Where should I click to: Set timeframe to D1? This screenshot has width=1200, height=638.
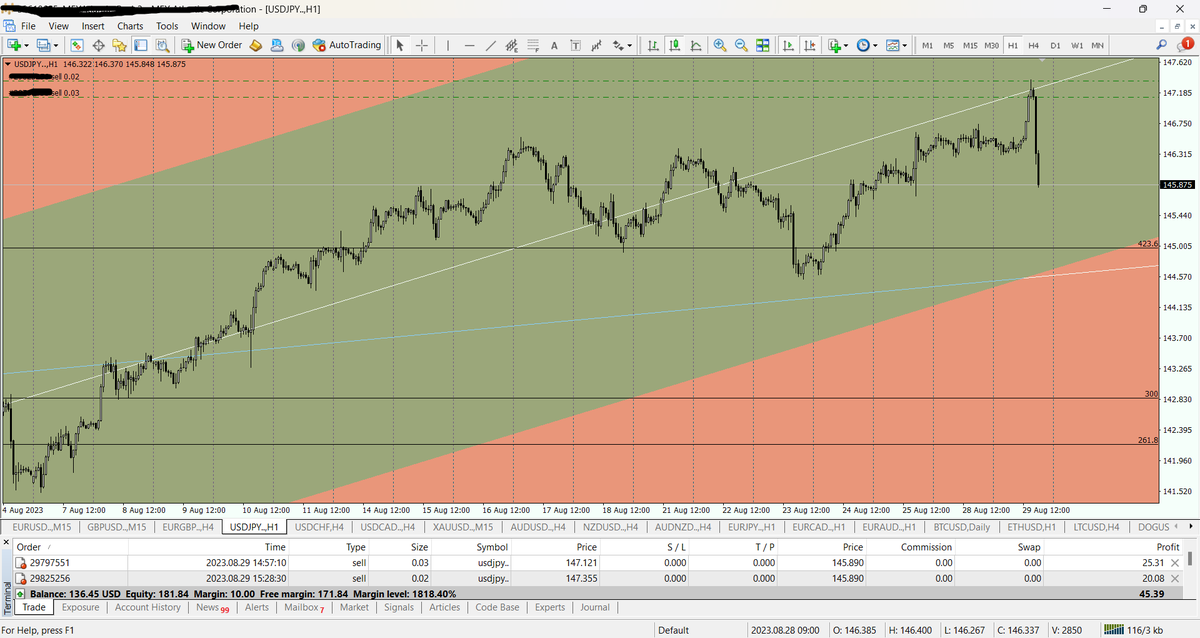coord(1055,45)
